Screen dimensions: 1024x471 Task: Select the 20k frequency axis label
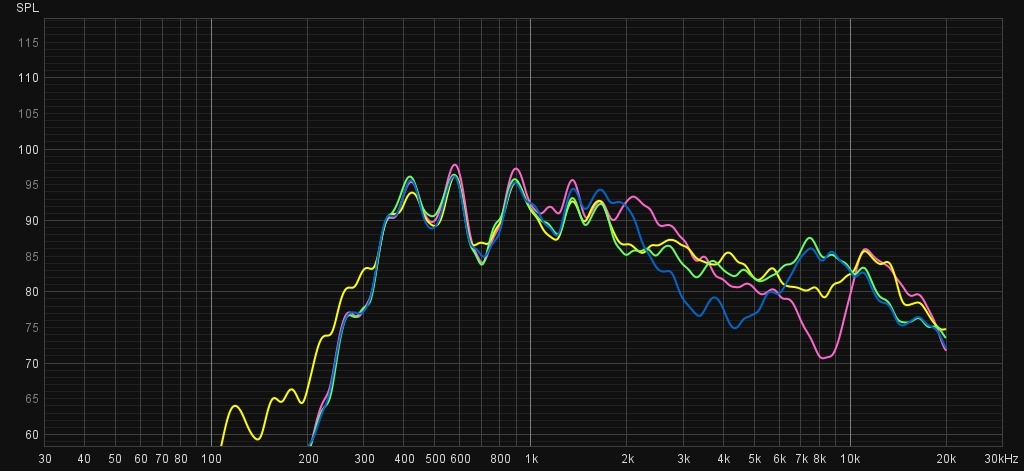pos(946,459)
